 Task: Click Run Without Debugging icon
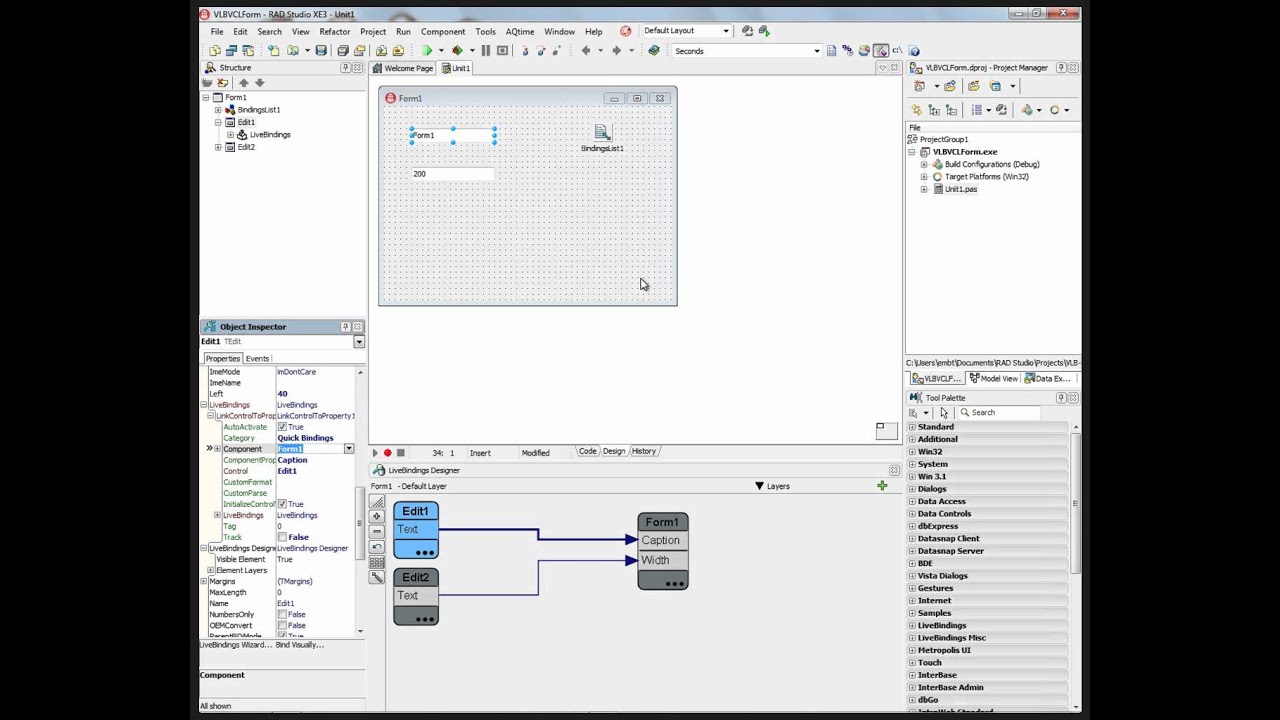(x=458, y=51)
